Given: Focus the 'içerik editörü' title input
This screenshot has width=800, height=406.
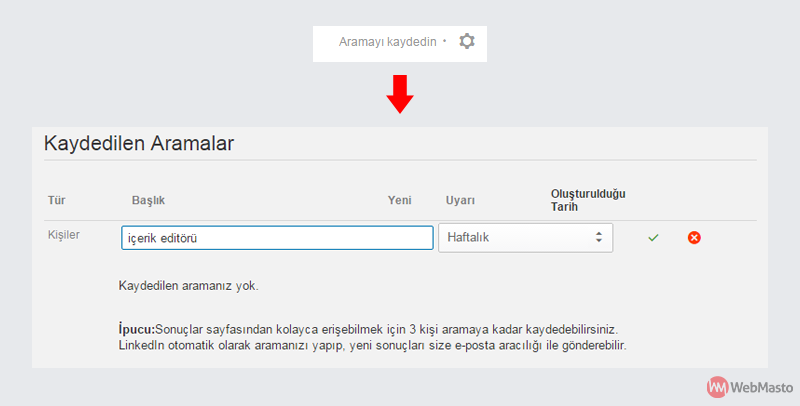Looking at the screenshot, I should click(x=277, y=238).
